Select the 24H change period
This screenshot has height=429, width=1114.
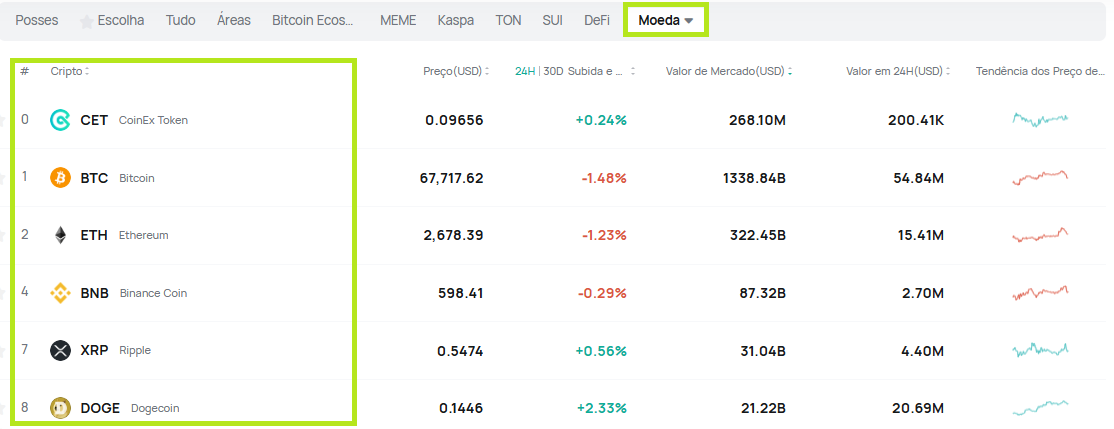525,71
